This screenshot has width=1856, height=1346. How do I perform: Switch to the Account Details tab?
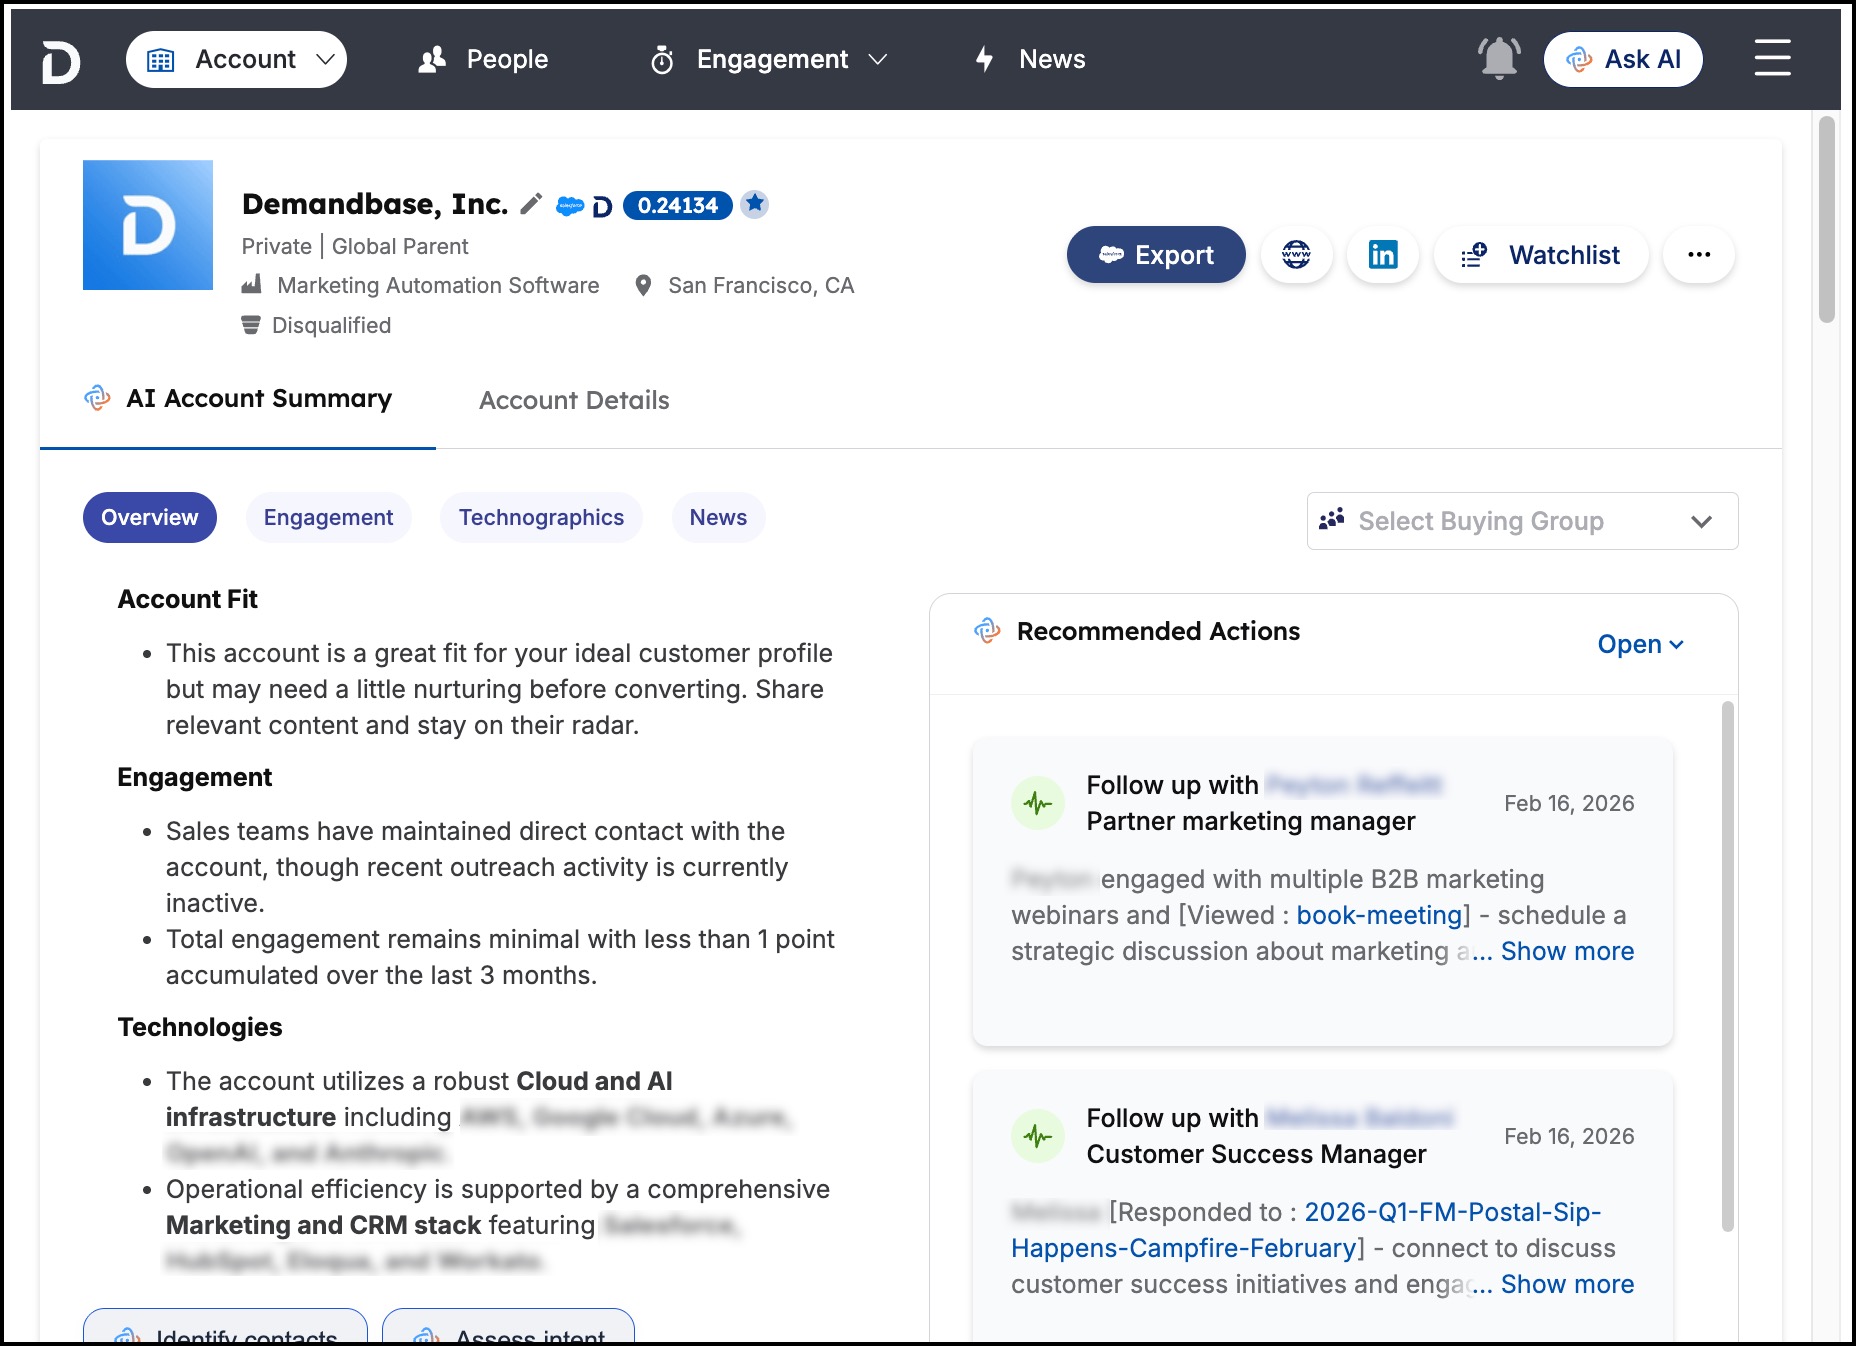574,400
